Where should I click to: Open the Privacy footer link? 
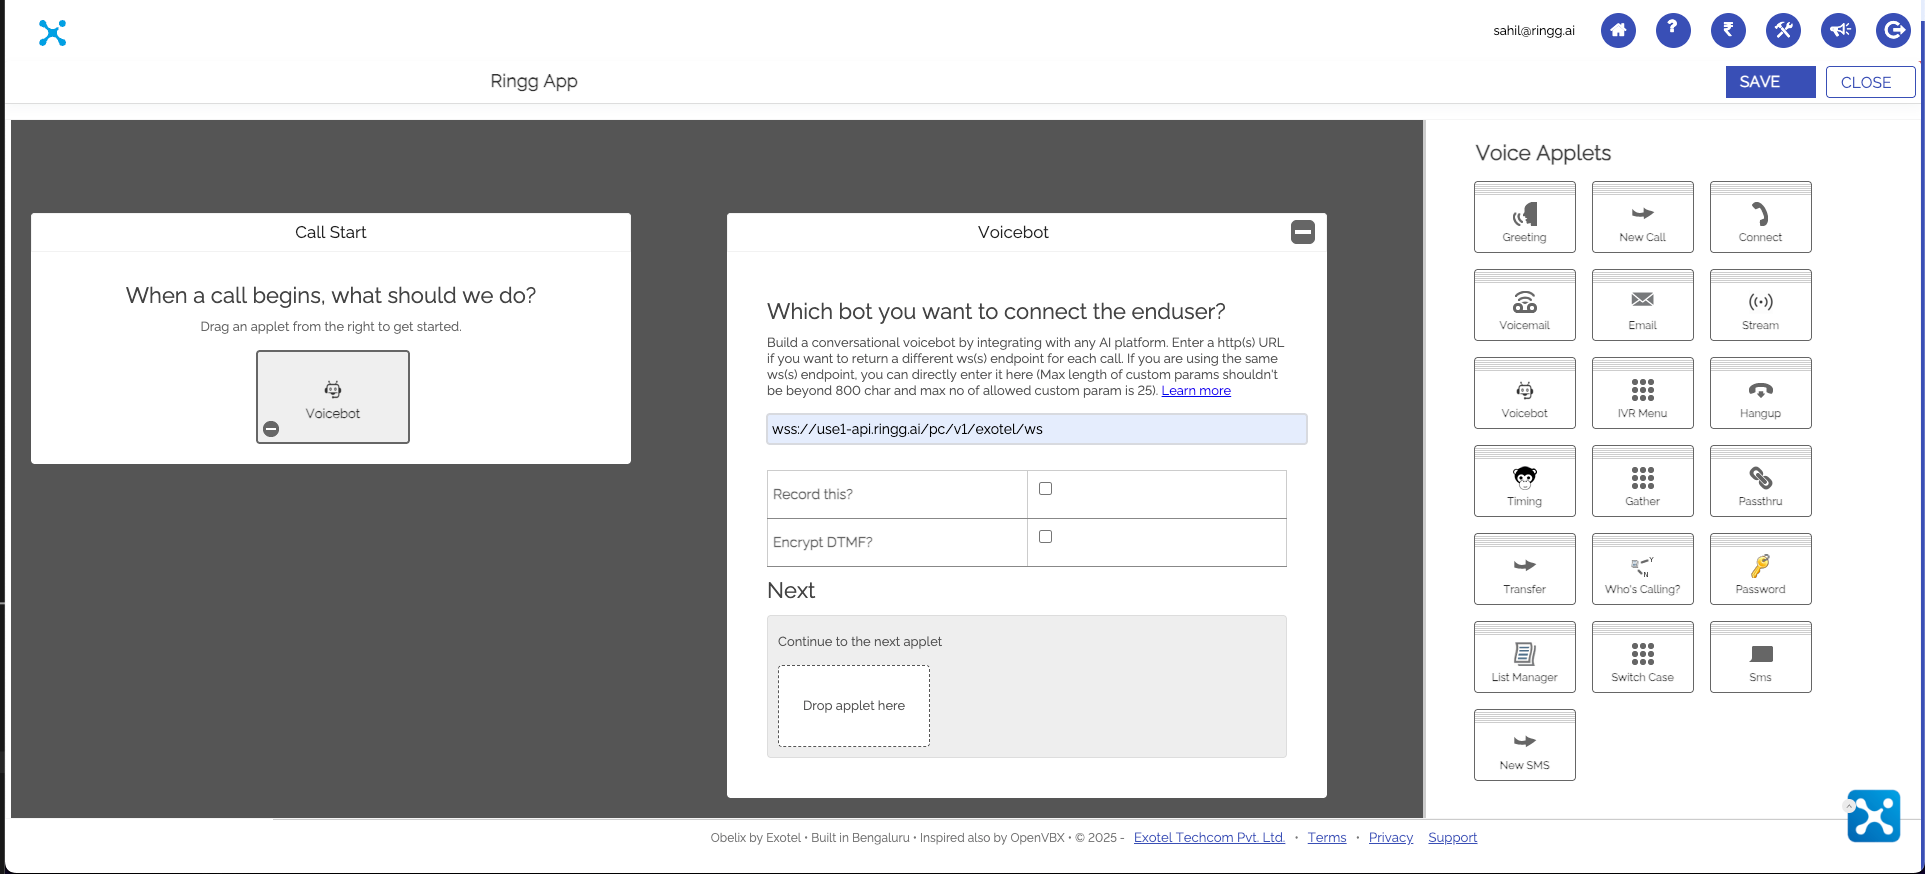coord(1391,838)
